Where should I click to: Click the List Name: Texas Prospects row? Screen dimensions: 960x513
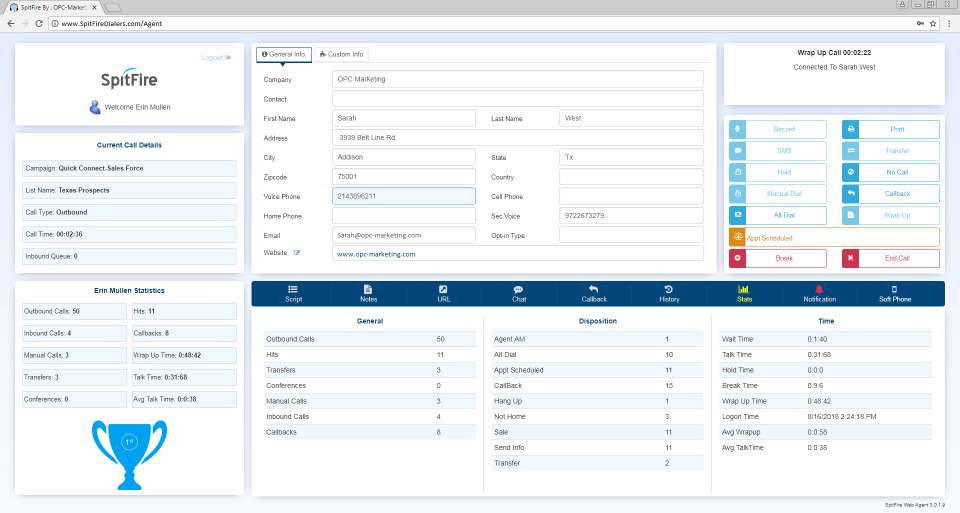click(129, 190)
